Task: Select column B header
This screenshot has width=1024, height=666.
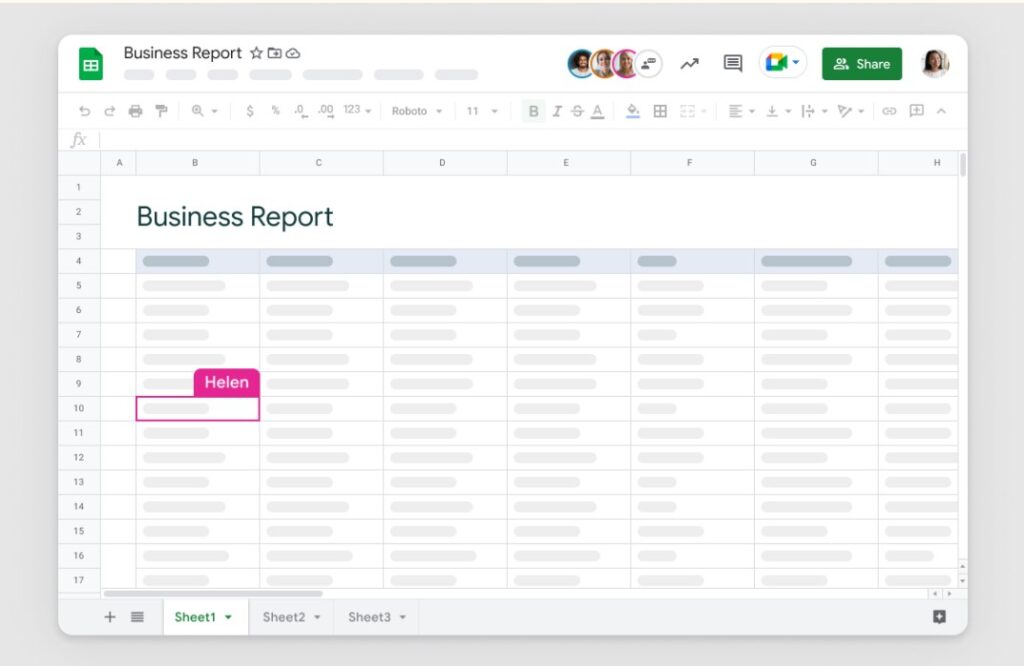Action: pos(197,163)
